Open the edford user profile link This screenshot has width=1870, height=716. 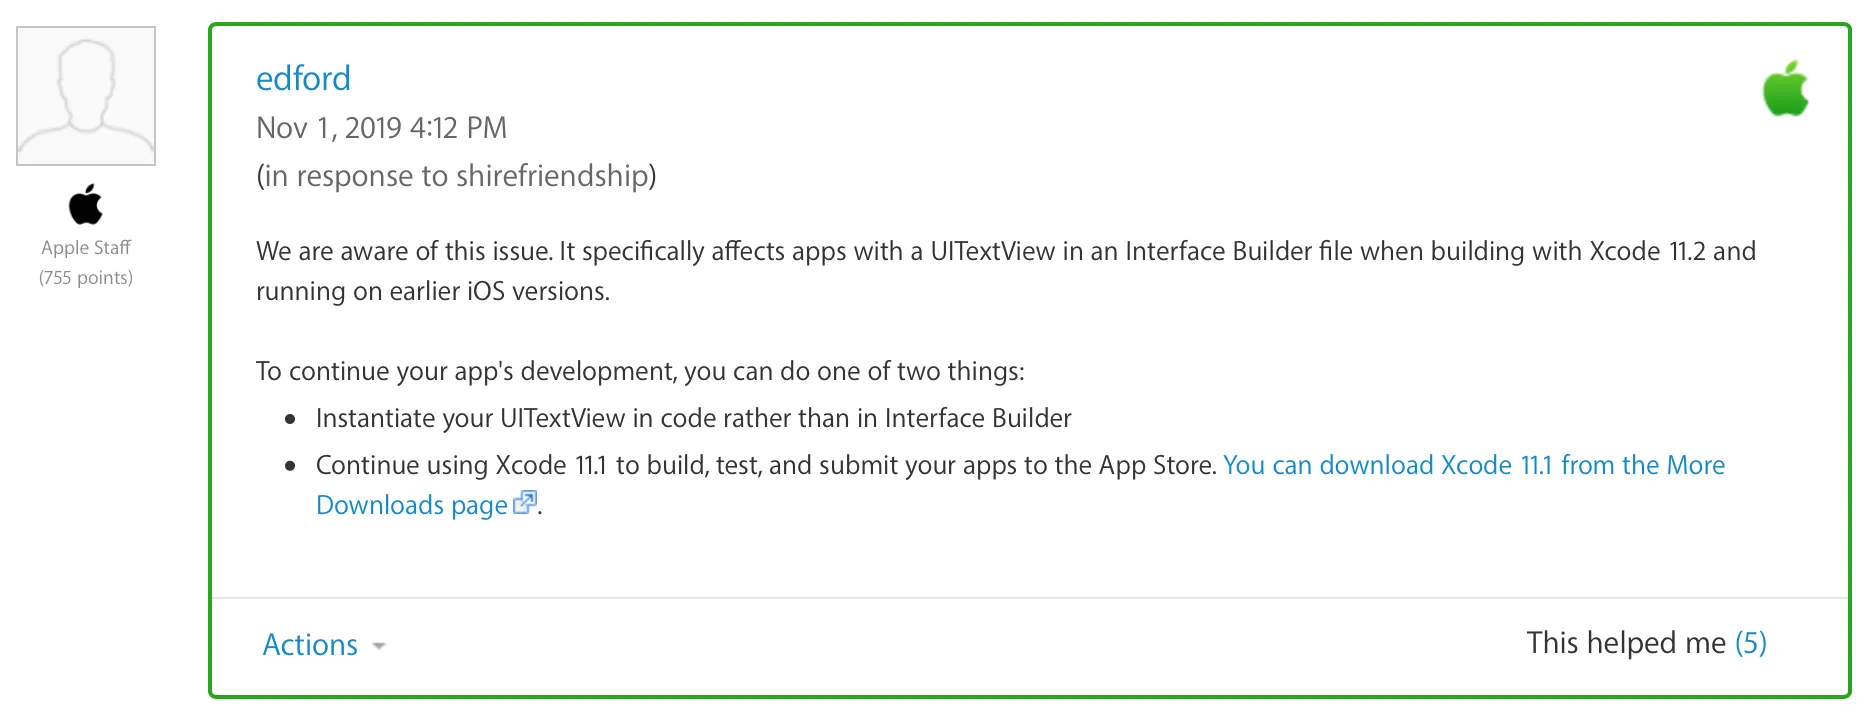[x=303, y=79]
